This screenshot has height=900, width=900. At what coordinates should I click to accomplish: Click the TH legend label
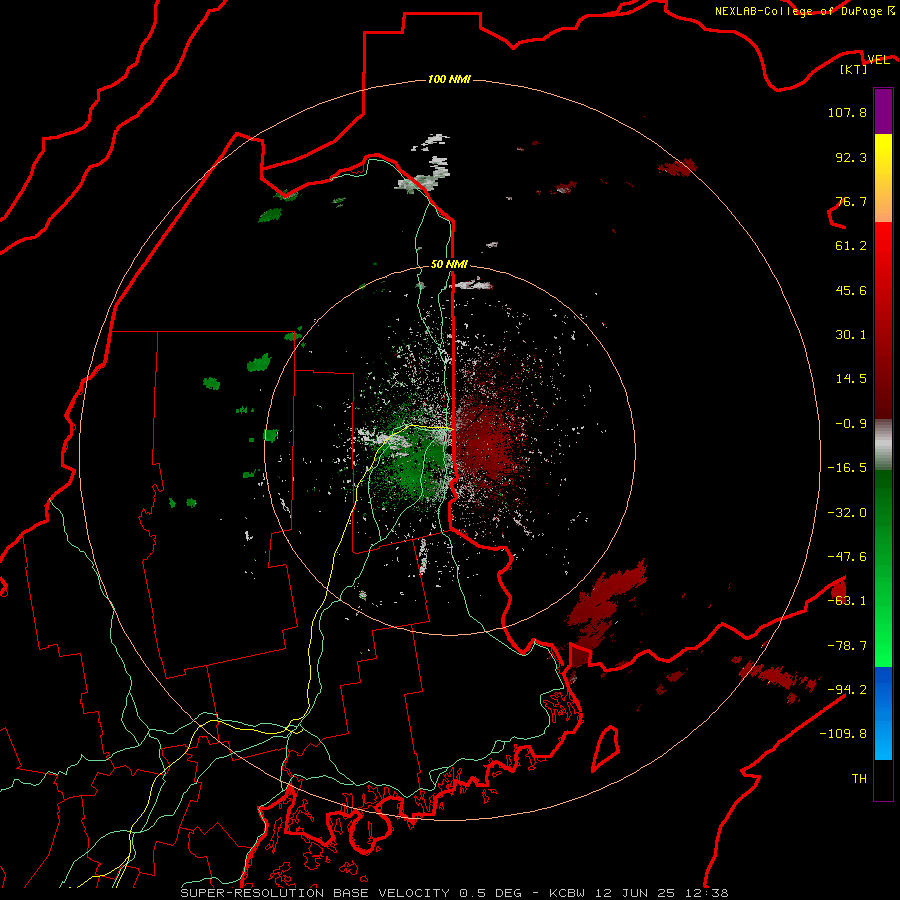859,779
